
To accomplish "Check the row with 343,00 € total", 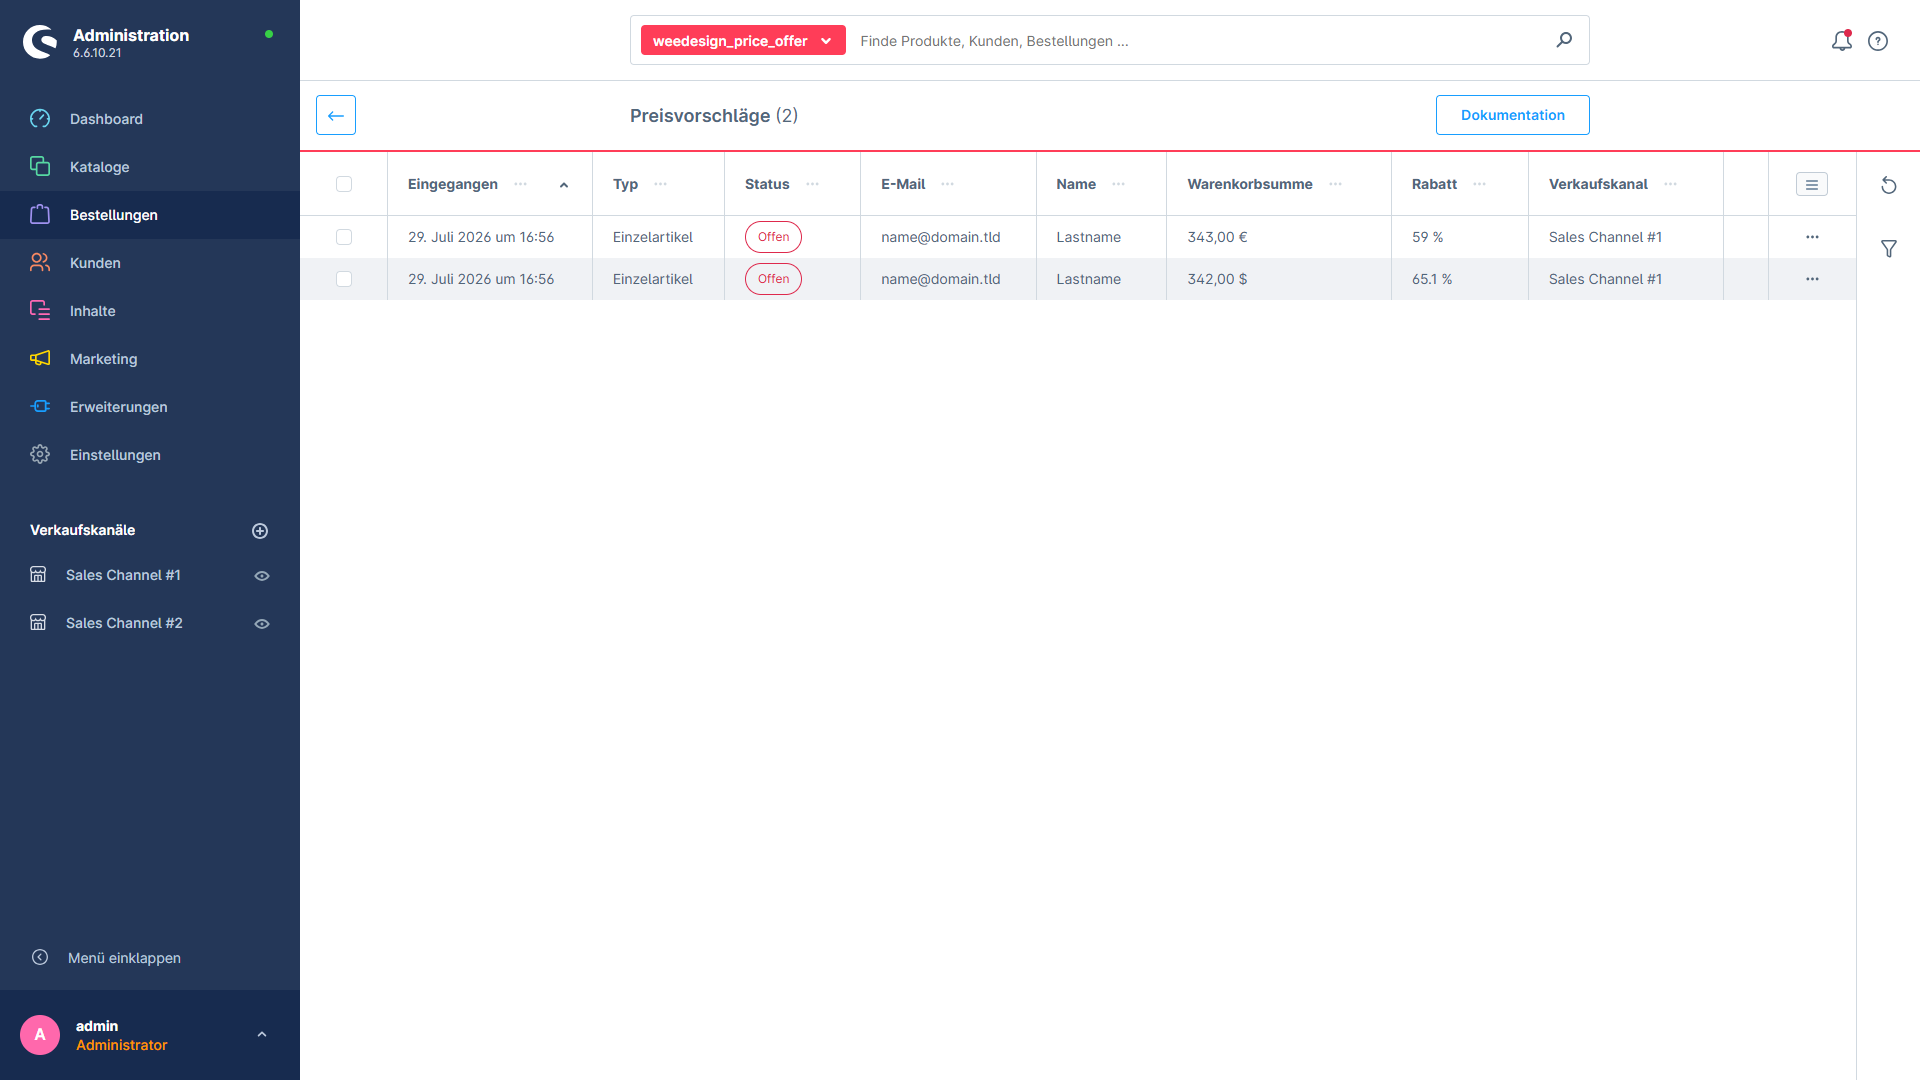I will (x=344, y=237).
